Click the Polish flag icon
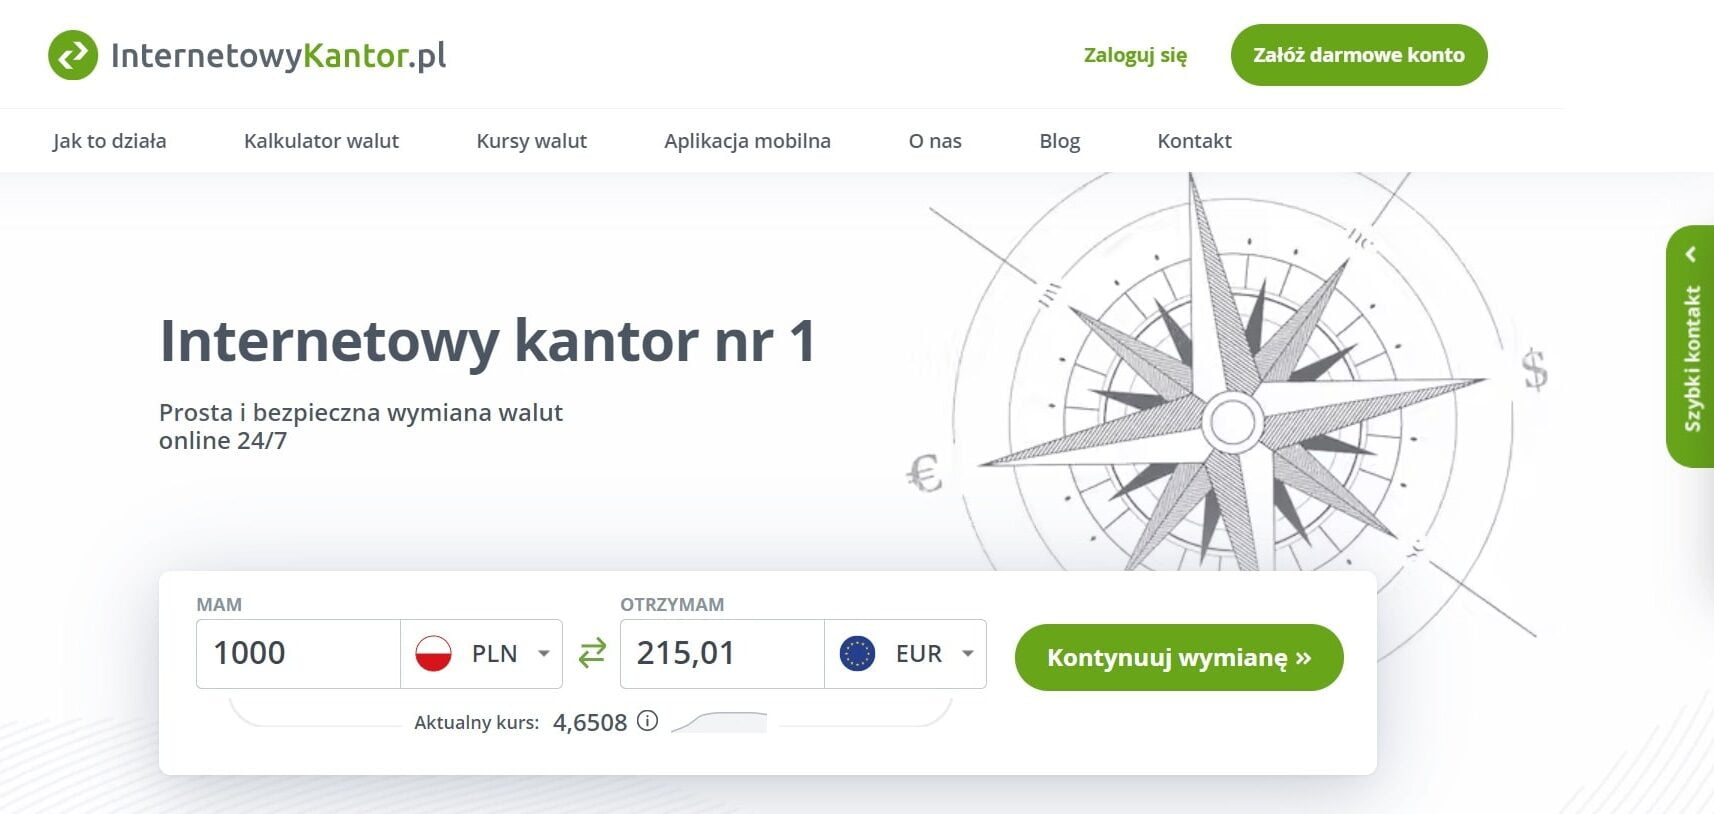This screenshot has width=1714, height=814. point(434,654)
